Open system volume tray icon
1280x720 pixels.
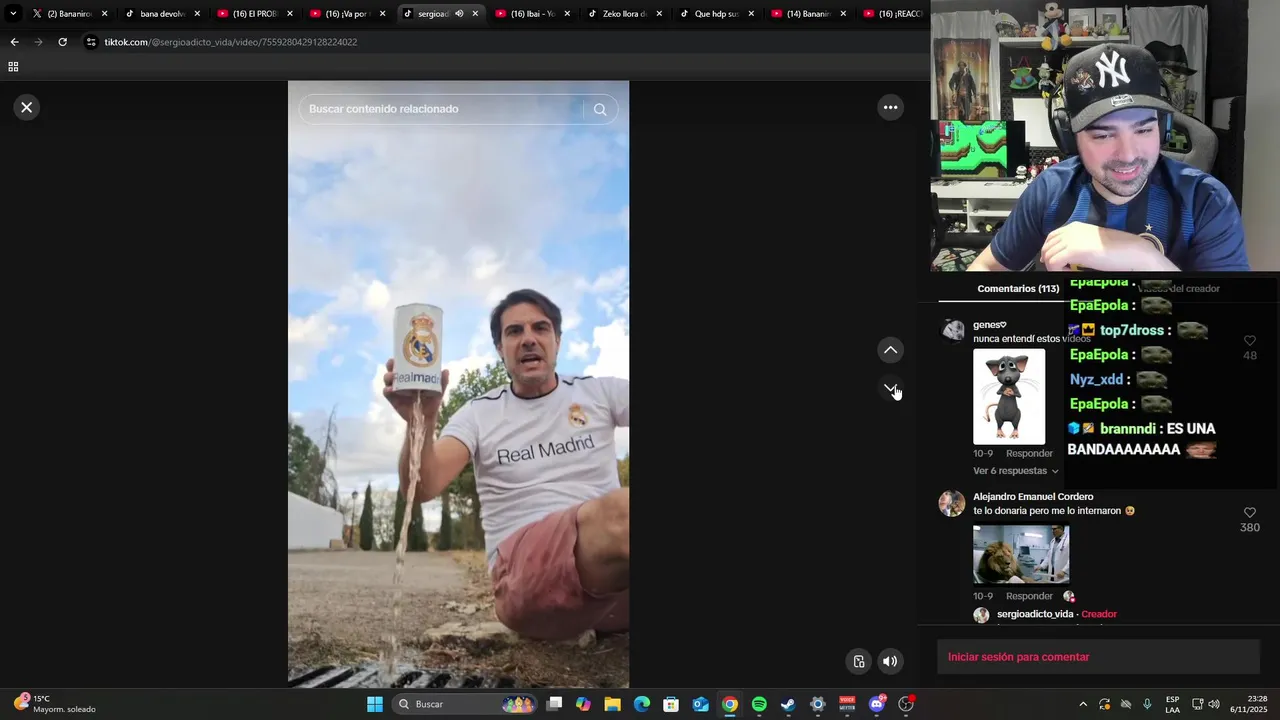pyautogui.click(x=1214, y=704)
